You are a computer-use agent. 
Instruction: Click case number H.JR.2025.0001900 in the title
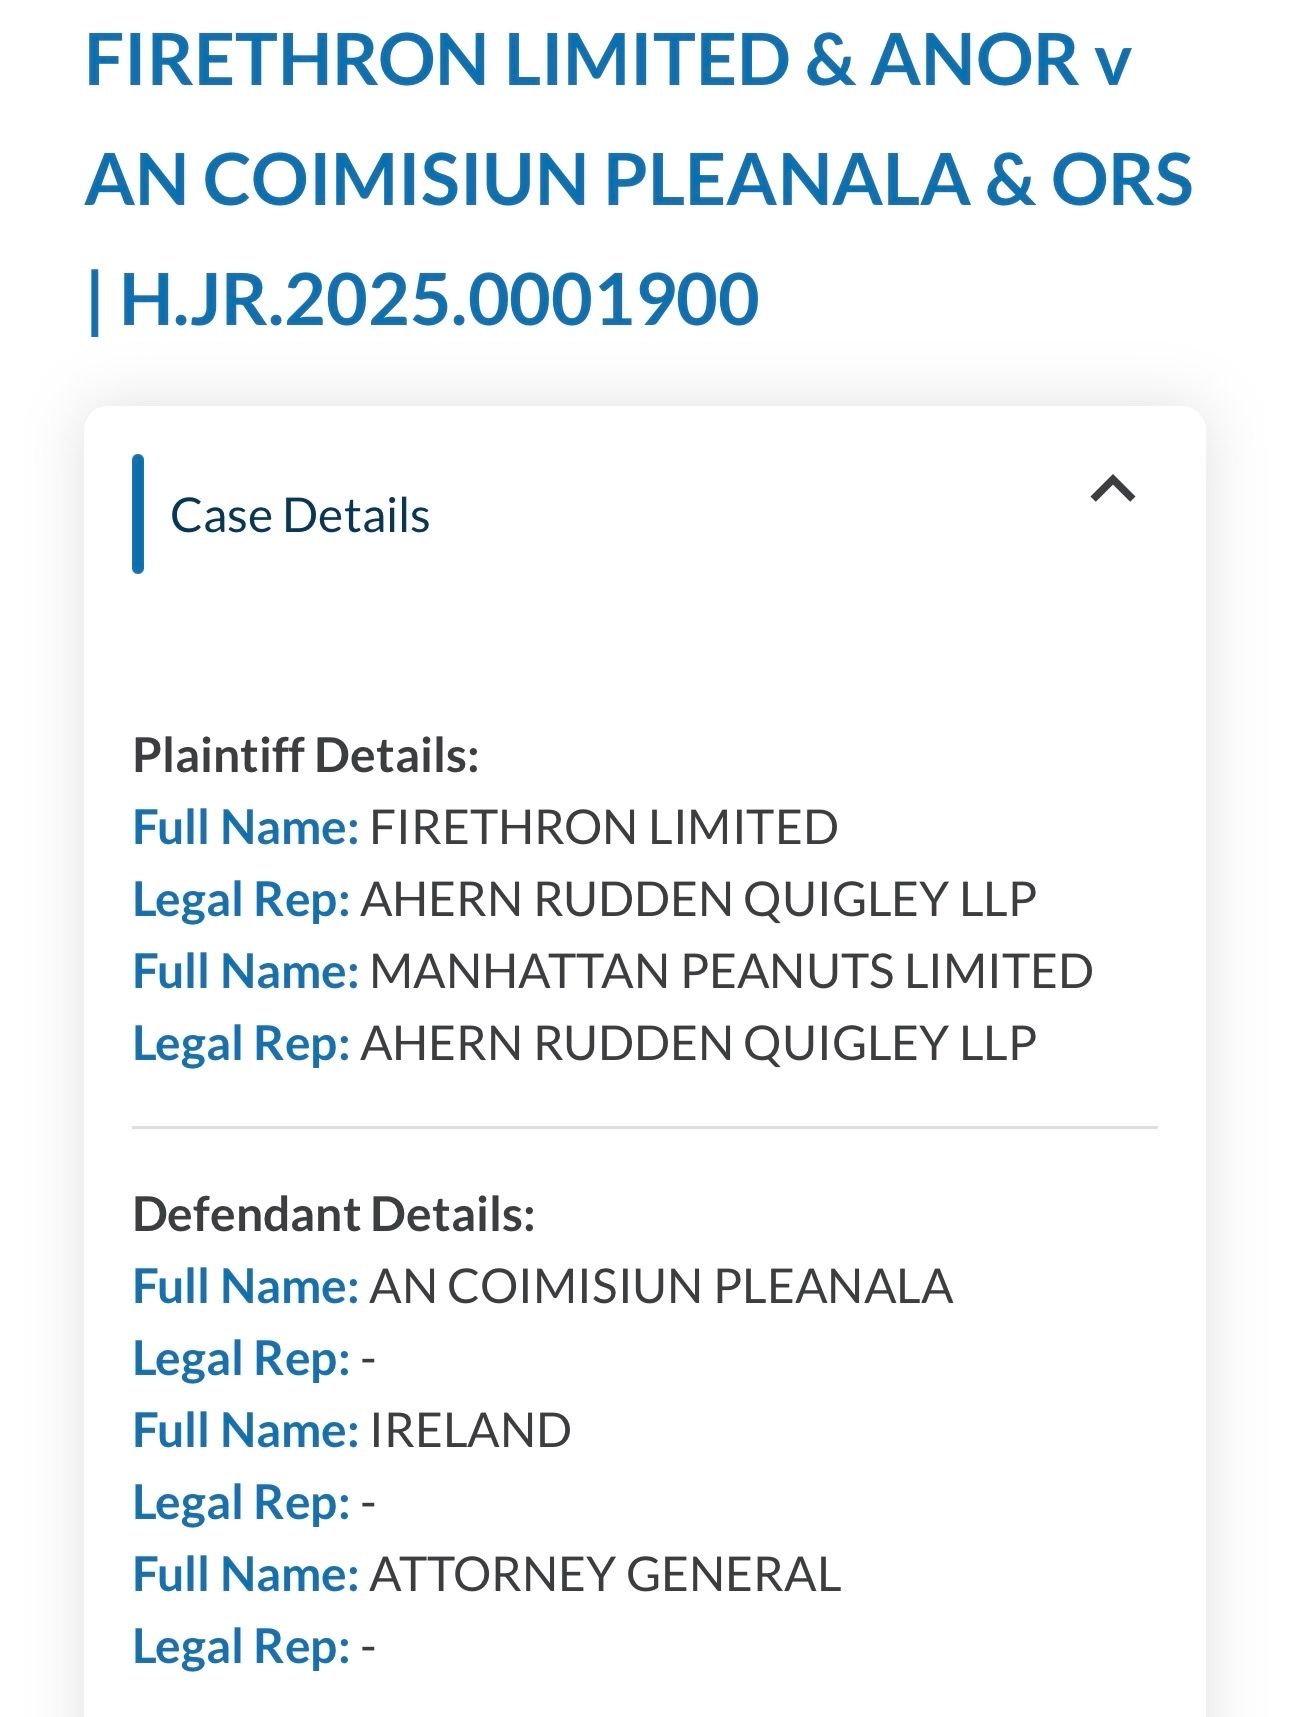[x=438, y=299]
